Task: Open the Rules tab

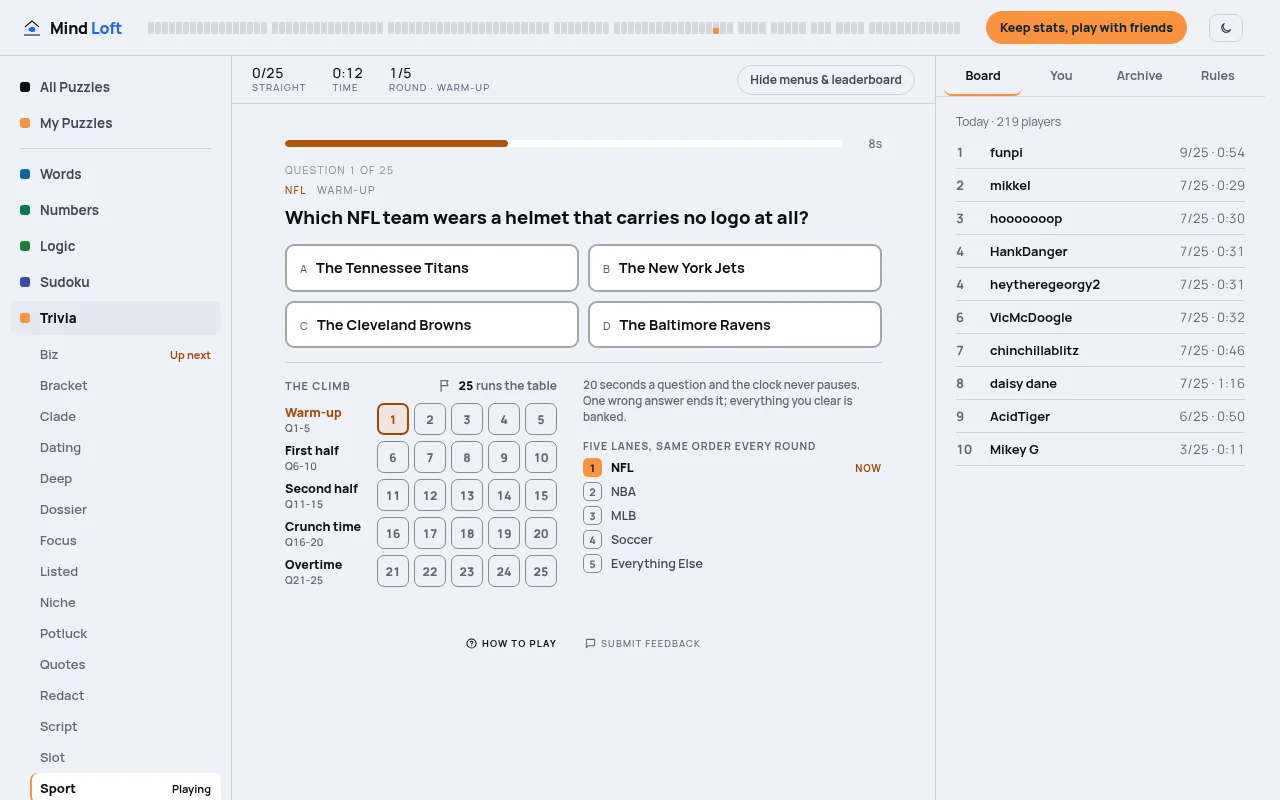Action: point(1217,76)
